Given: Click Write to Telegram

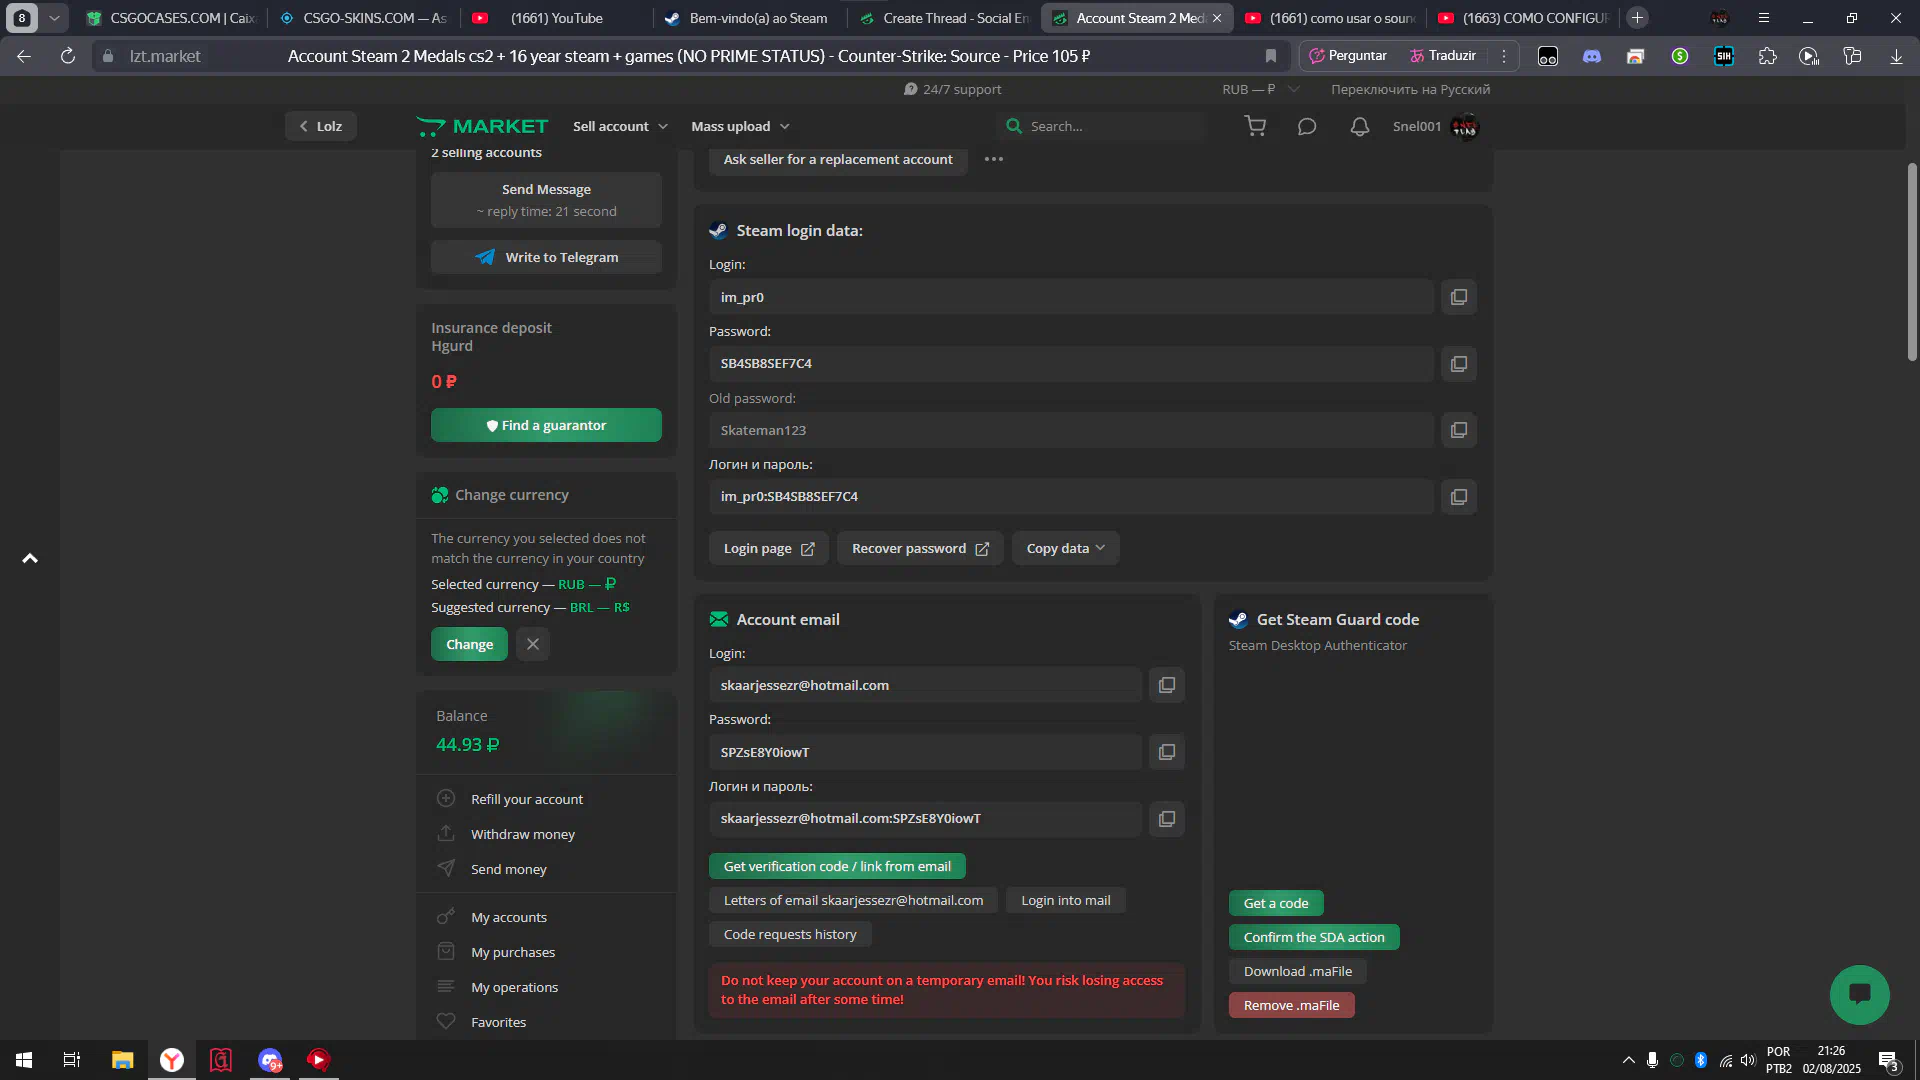Looking at the screenshot, I should (x=546, y=257).
